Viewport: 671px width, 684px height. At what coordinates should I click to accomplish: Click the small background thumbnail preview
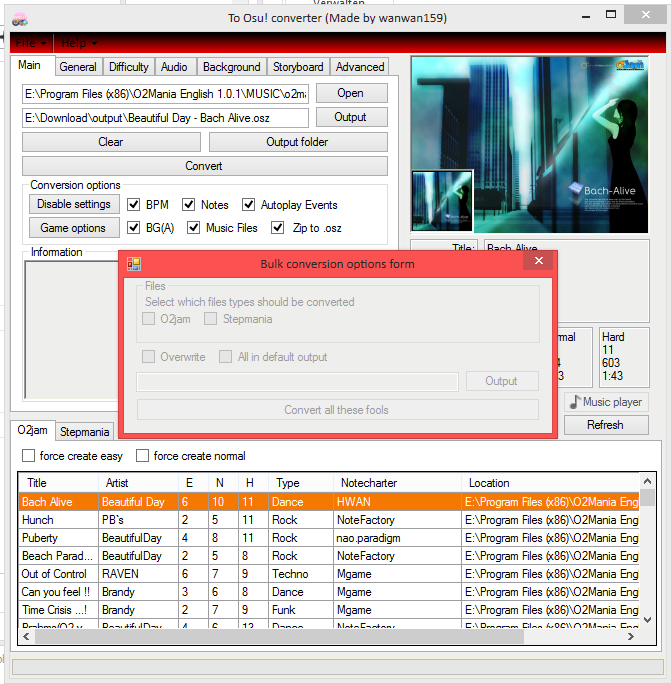(x=442, y=201)
